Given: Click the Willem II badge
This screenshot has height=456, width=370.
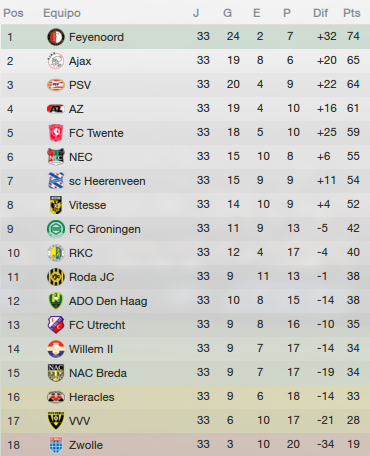Looking at the screenshot, I should tap(56, 349).
